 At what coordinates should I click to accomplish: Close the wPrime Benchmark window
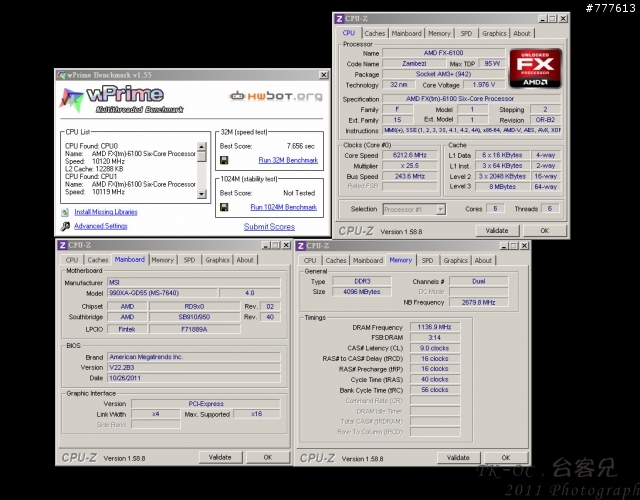[323, 75]
